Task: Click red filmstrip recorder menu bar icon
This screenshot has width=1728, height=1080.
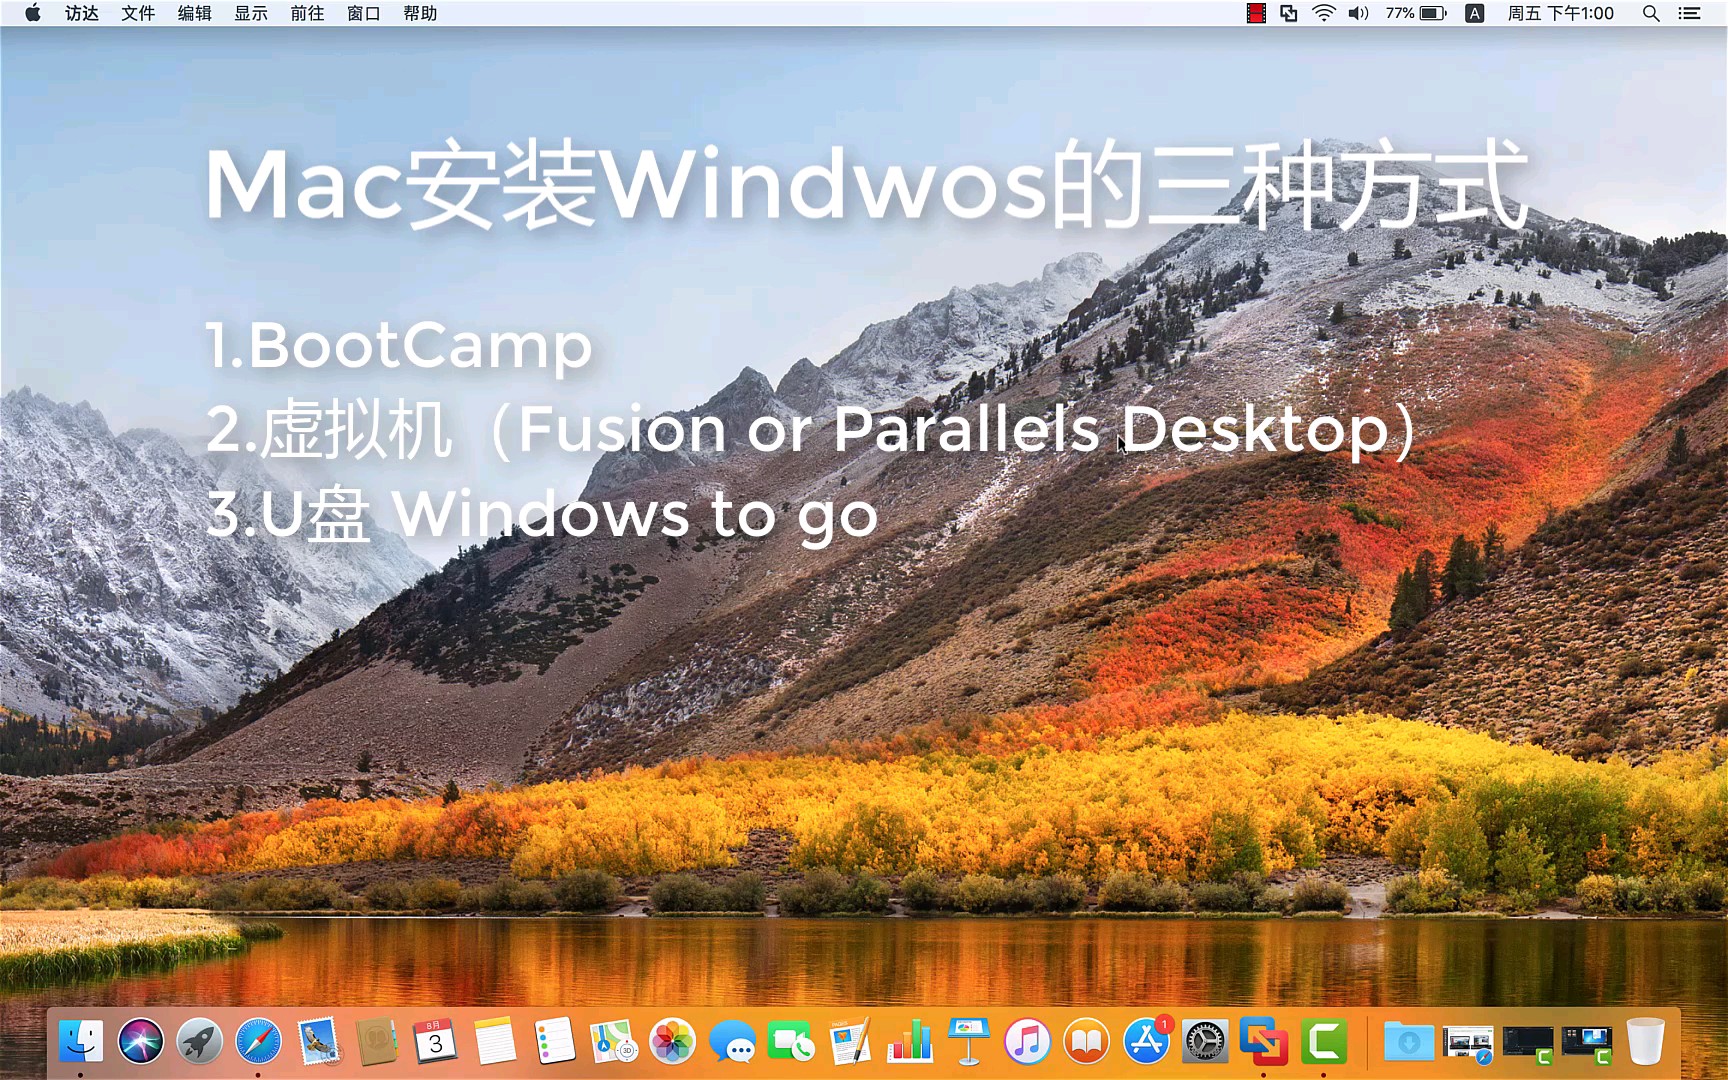Action: [1256, 13]
